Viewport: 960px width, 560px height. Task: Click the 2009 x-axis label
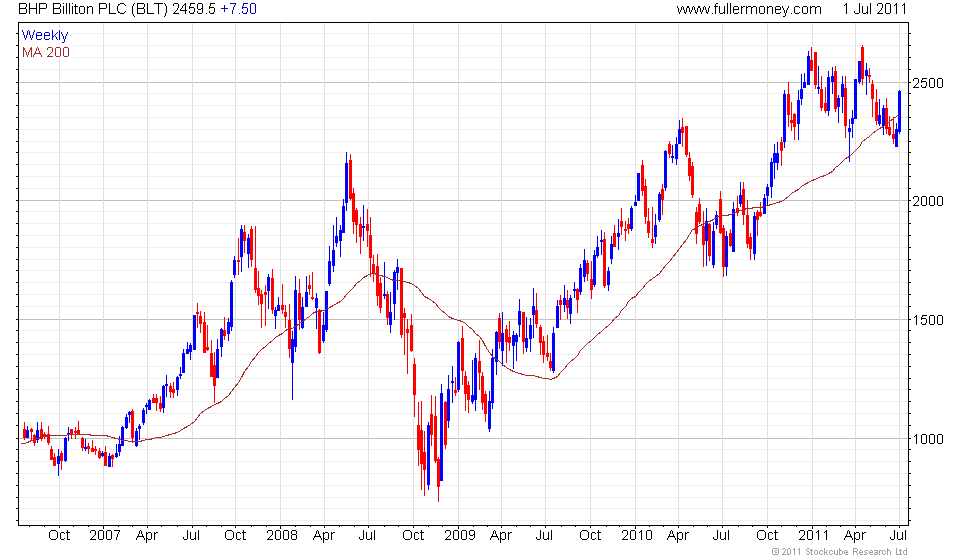coord(460,536)
